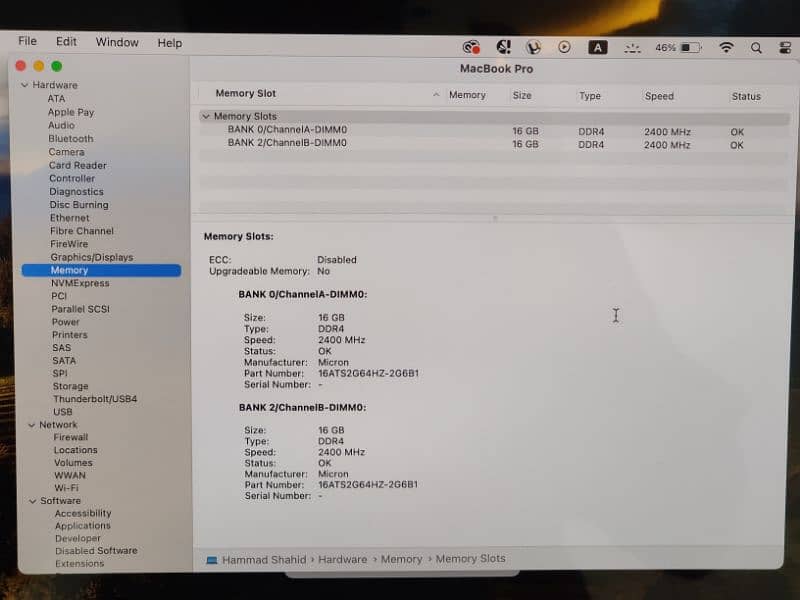Open the Window menu
Image resolution: width=800 pixels, height=600 pixels.
(x=117, y=42)
